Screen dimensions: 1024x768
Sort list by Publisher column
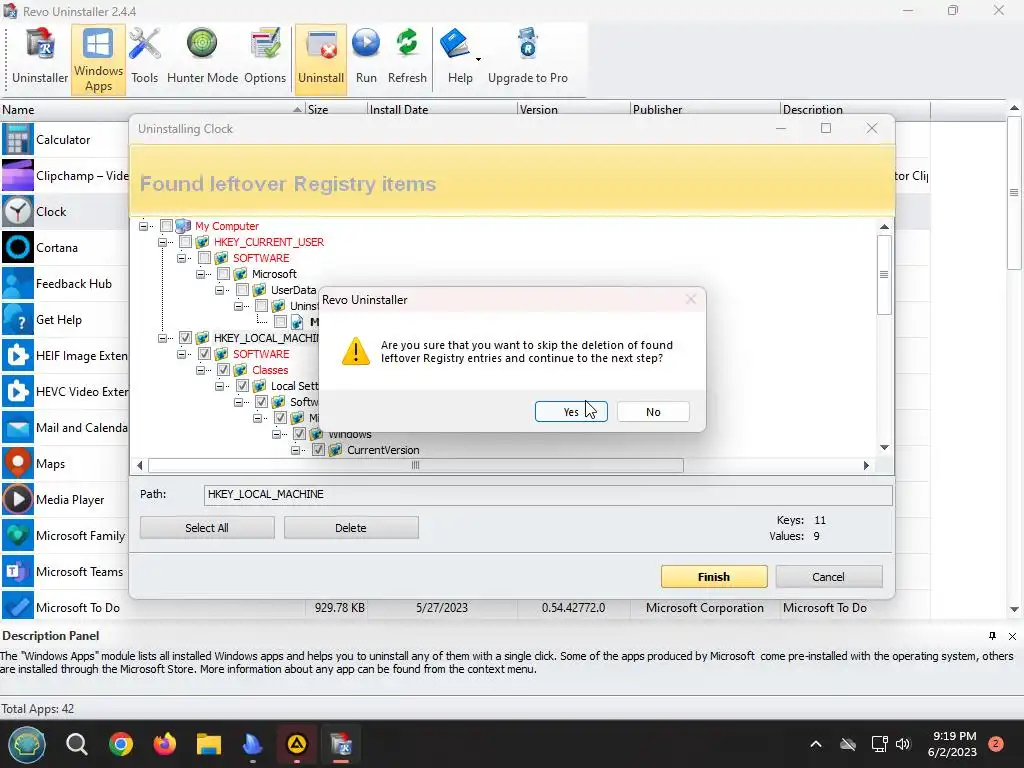tap(705, 110)
